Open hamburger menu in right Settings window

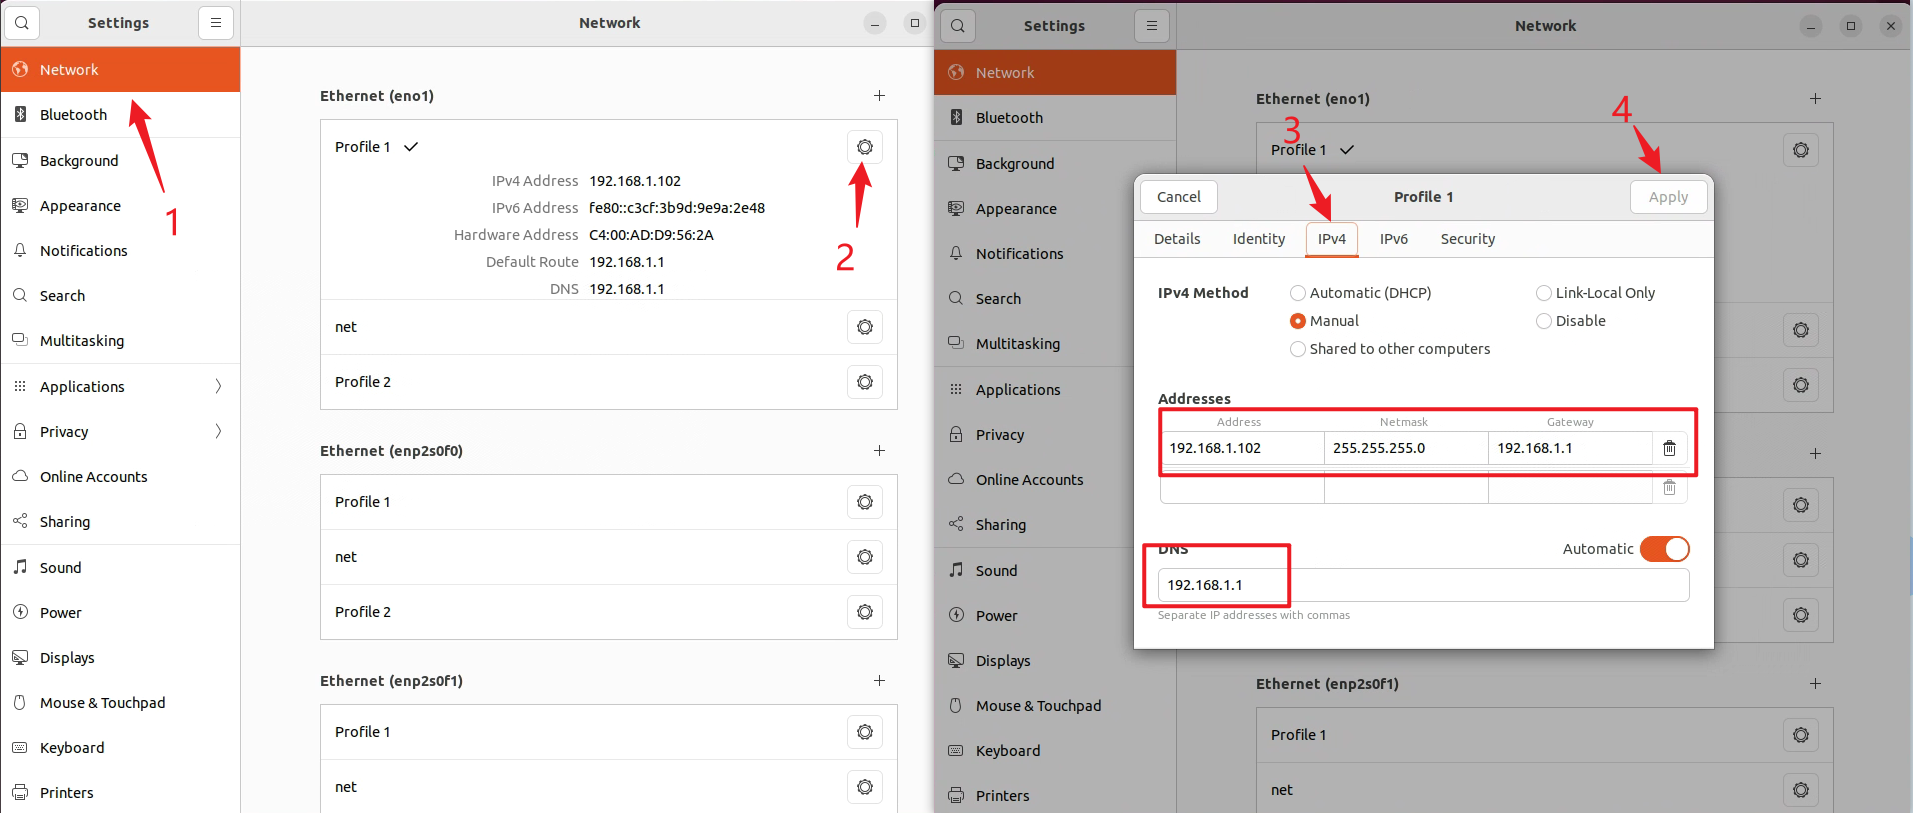tap(1152, 25)
